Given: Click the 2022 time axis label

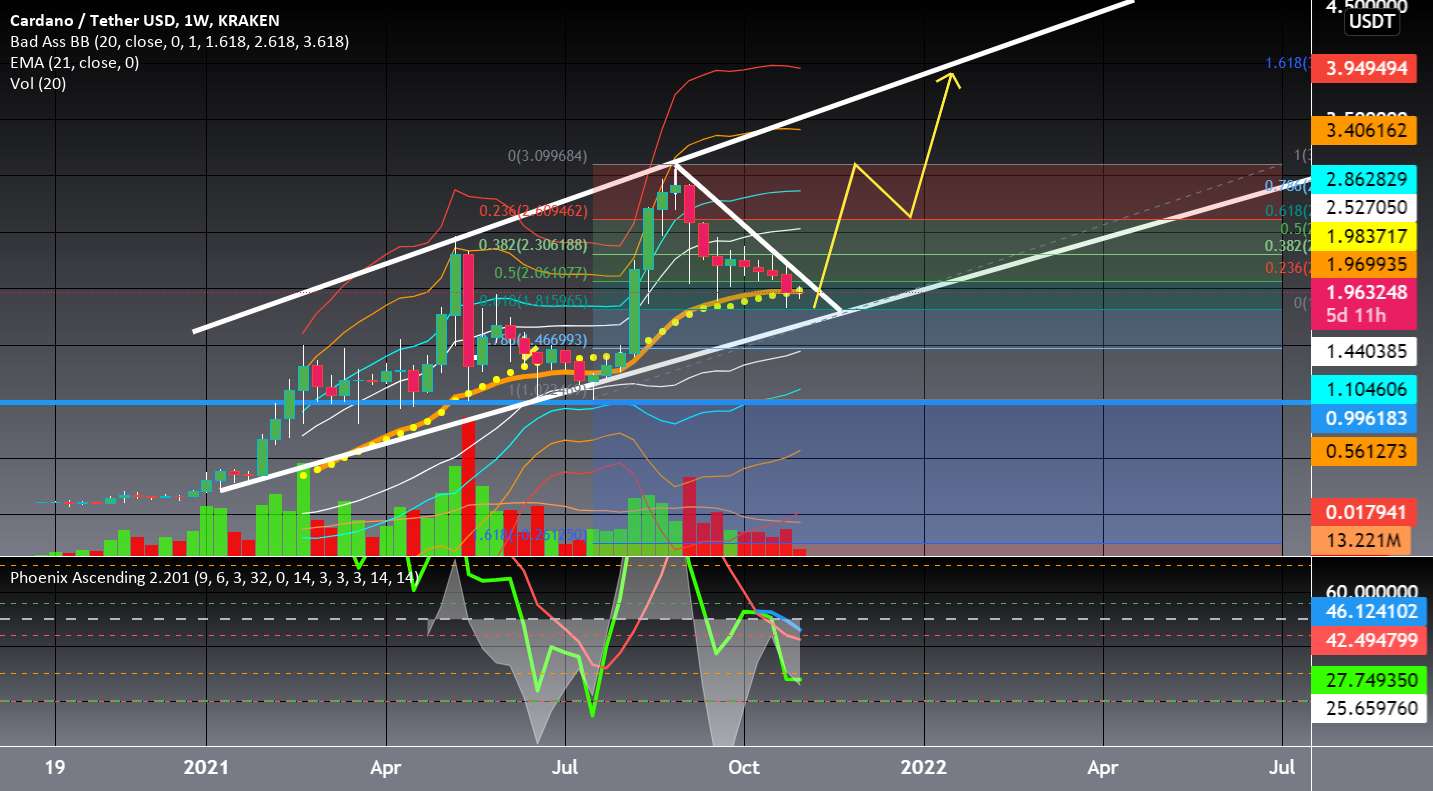Looking at the screenshot, I should (x=924, y=768).
